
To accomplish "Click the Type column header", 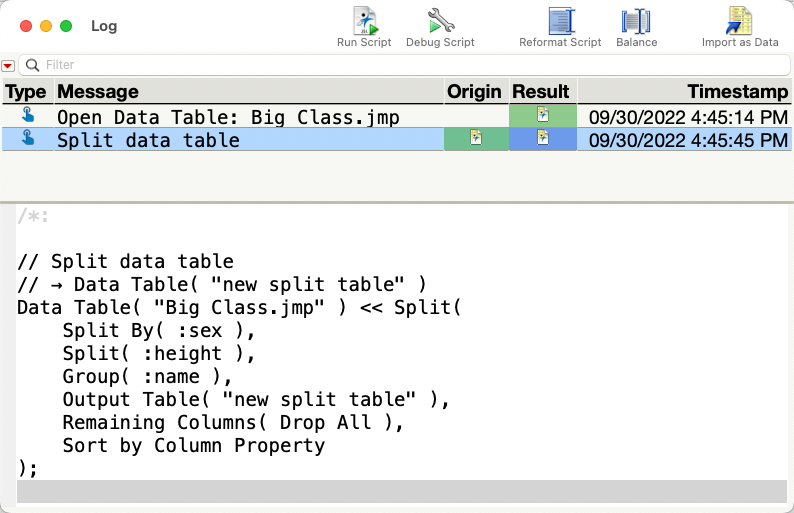I will (27, 92).
